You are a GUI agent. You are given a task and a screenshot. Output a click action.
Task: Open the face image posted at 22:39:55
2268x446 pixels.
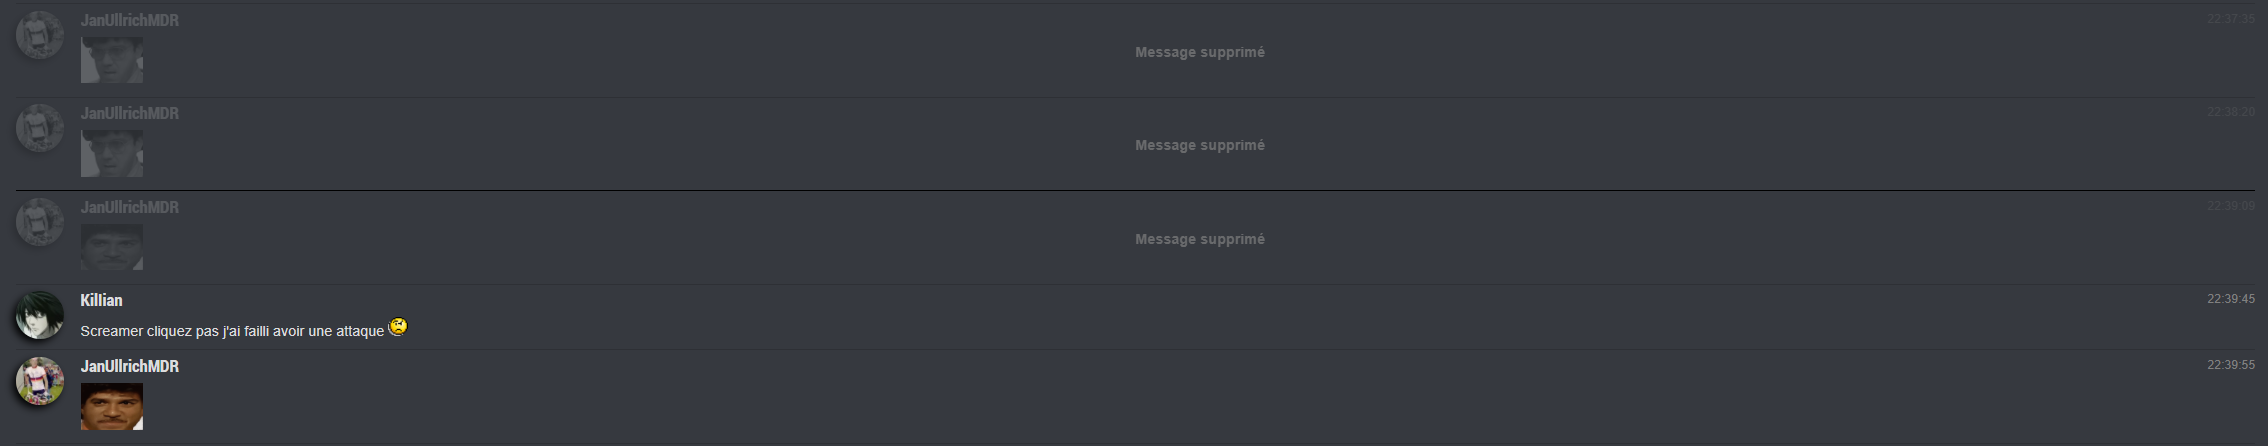click(112, 406)
